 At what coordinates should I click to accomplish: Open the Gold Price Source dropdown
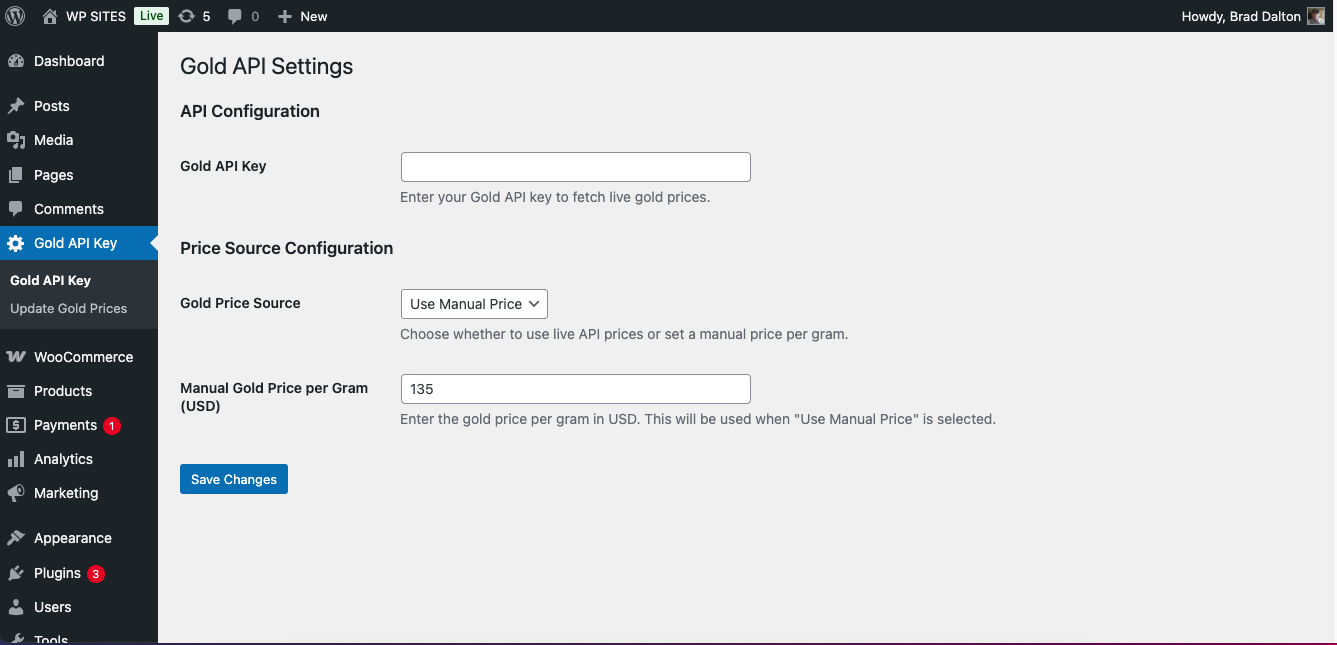pos(474,304)
